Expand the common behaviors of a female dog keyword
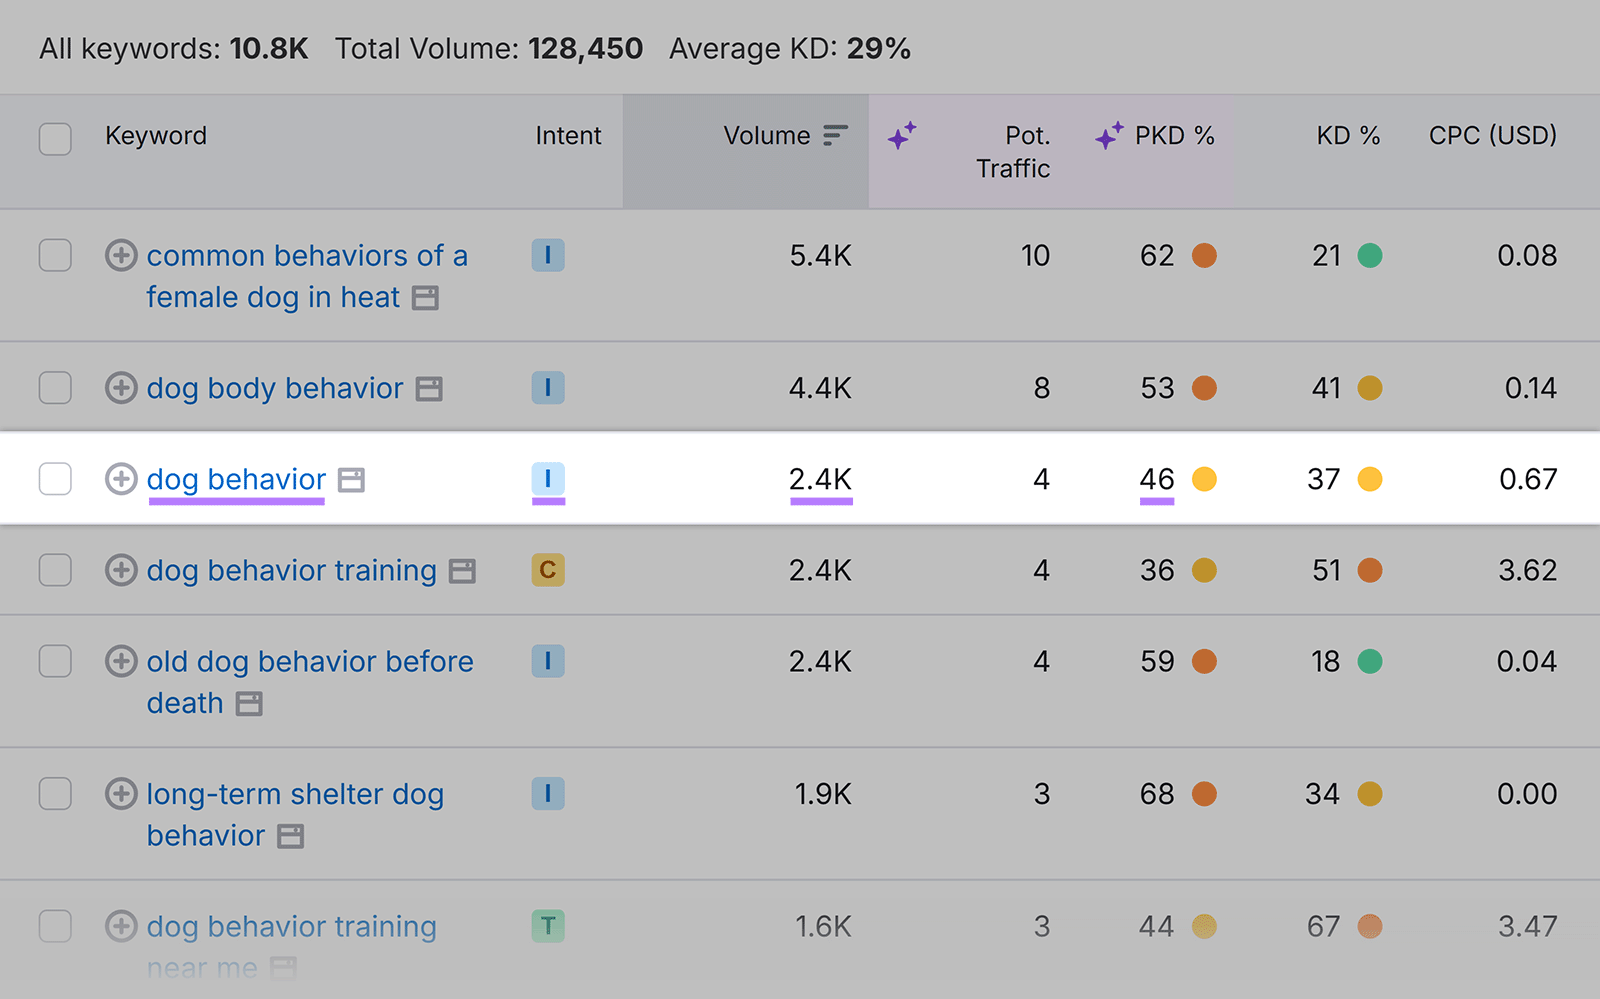Viewport: 1600px width, 999px height. (x=121, y=256)
